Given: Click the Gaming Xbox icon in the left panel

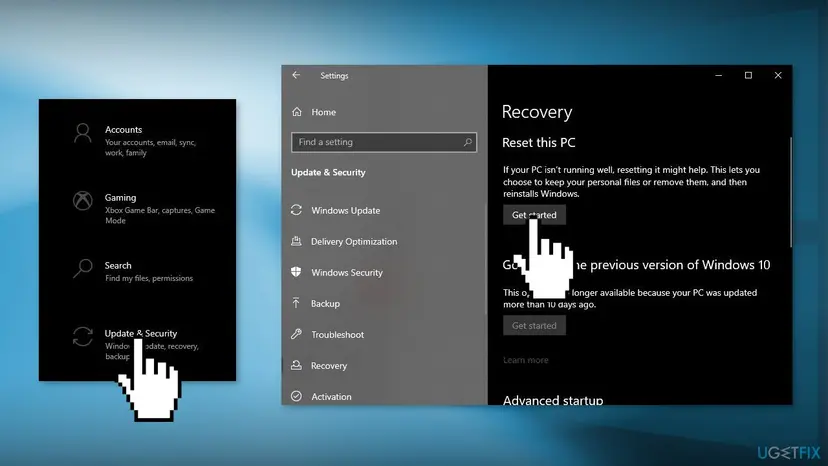Looking at the screenshot, I should tap(82, 201).
